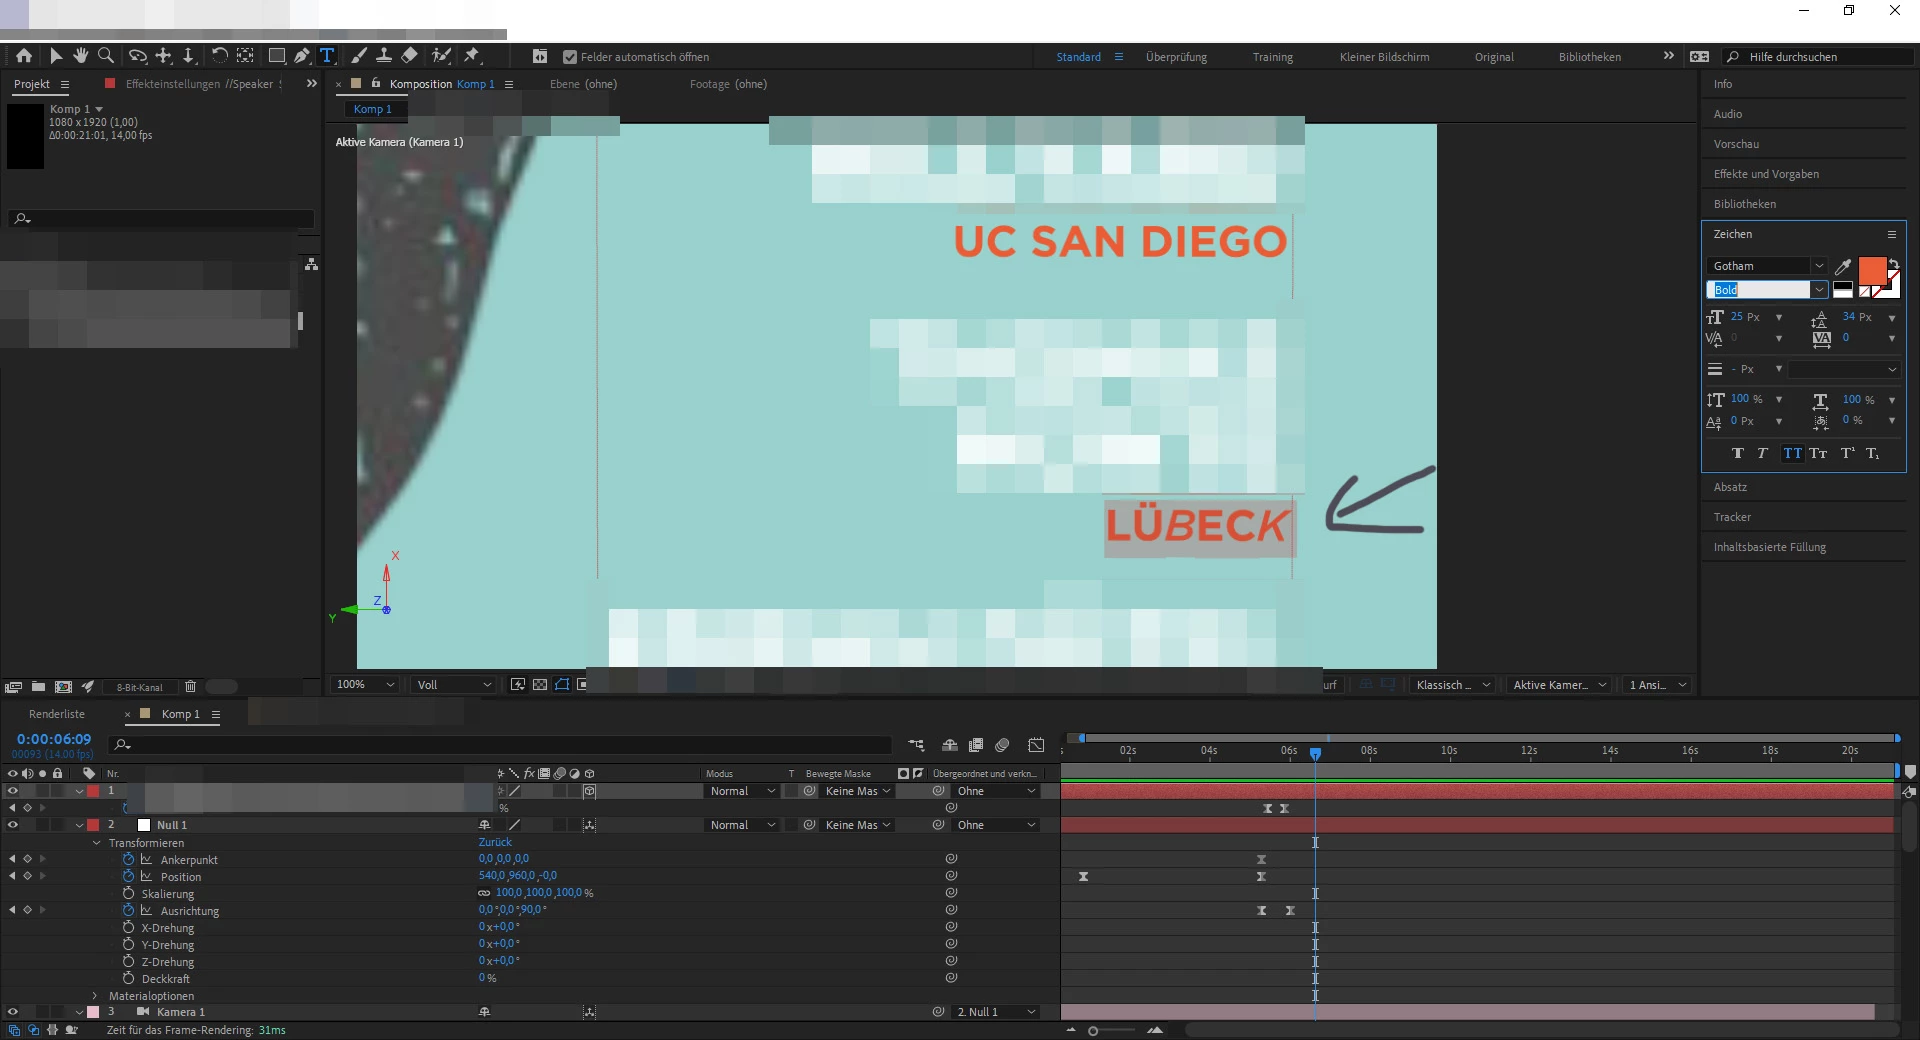Viewport: 1920px width, 1040px height.
Task: Select the Orbit camera tool
Action: click(138, 56)
